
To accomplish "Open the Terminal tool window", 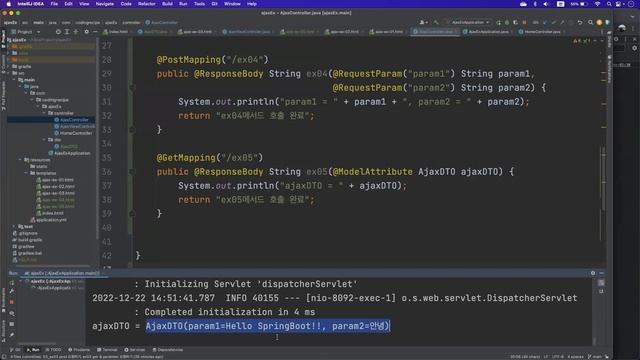I will 107,350.
